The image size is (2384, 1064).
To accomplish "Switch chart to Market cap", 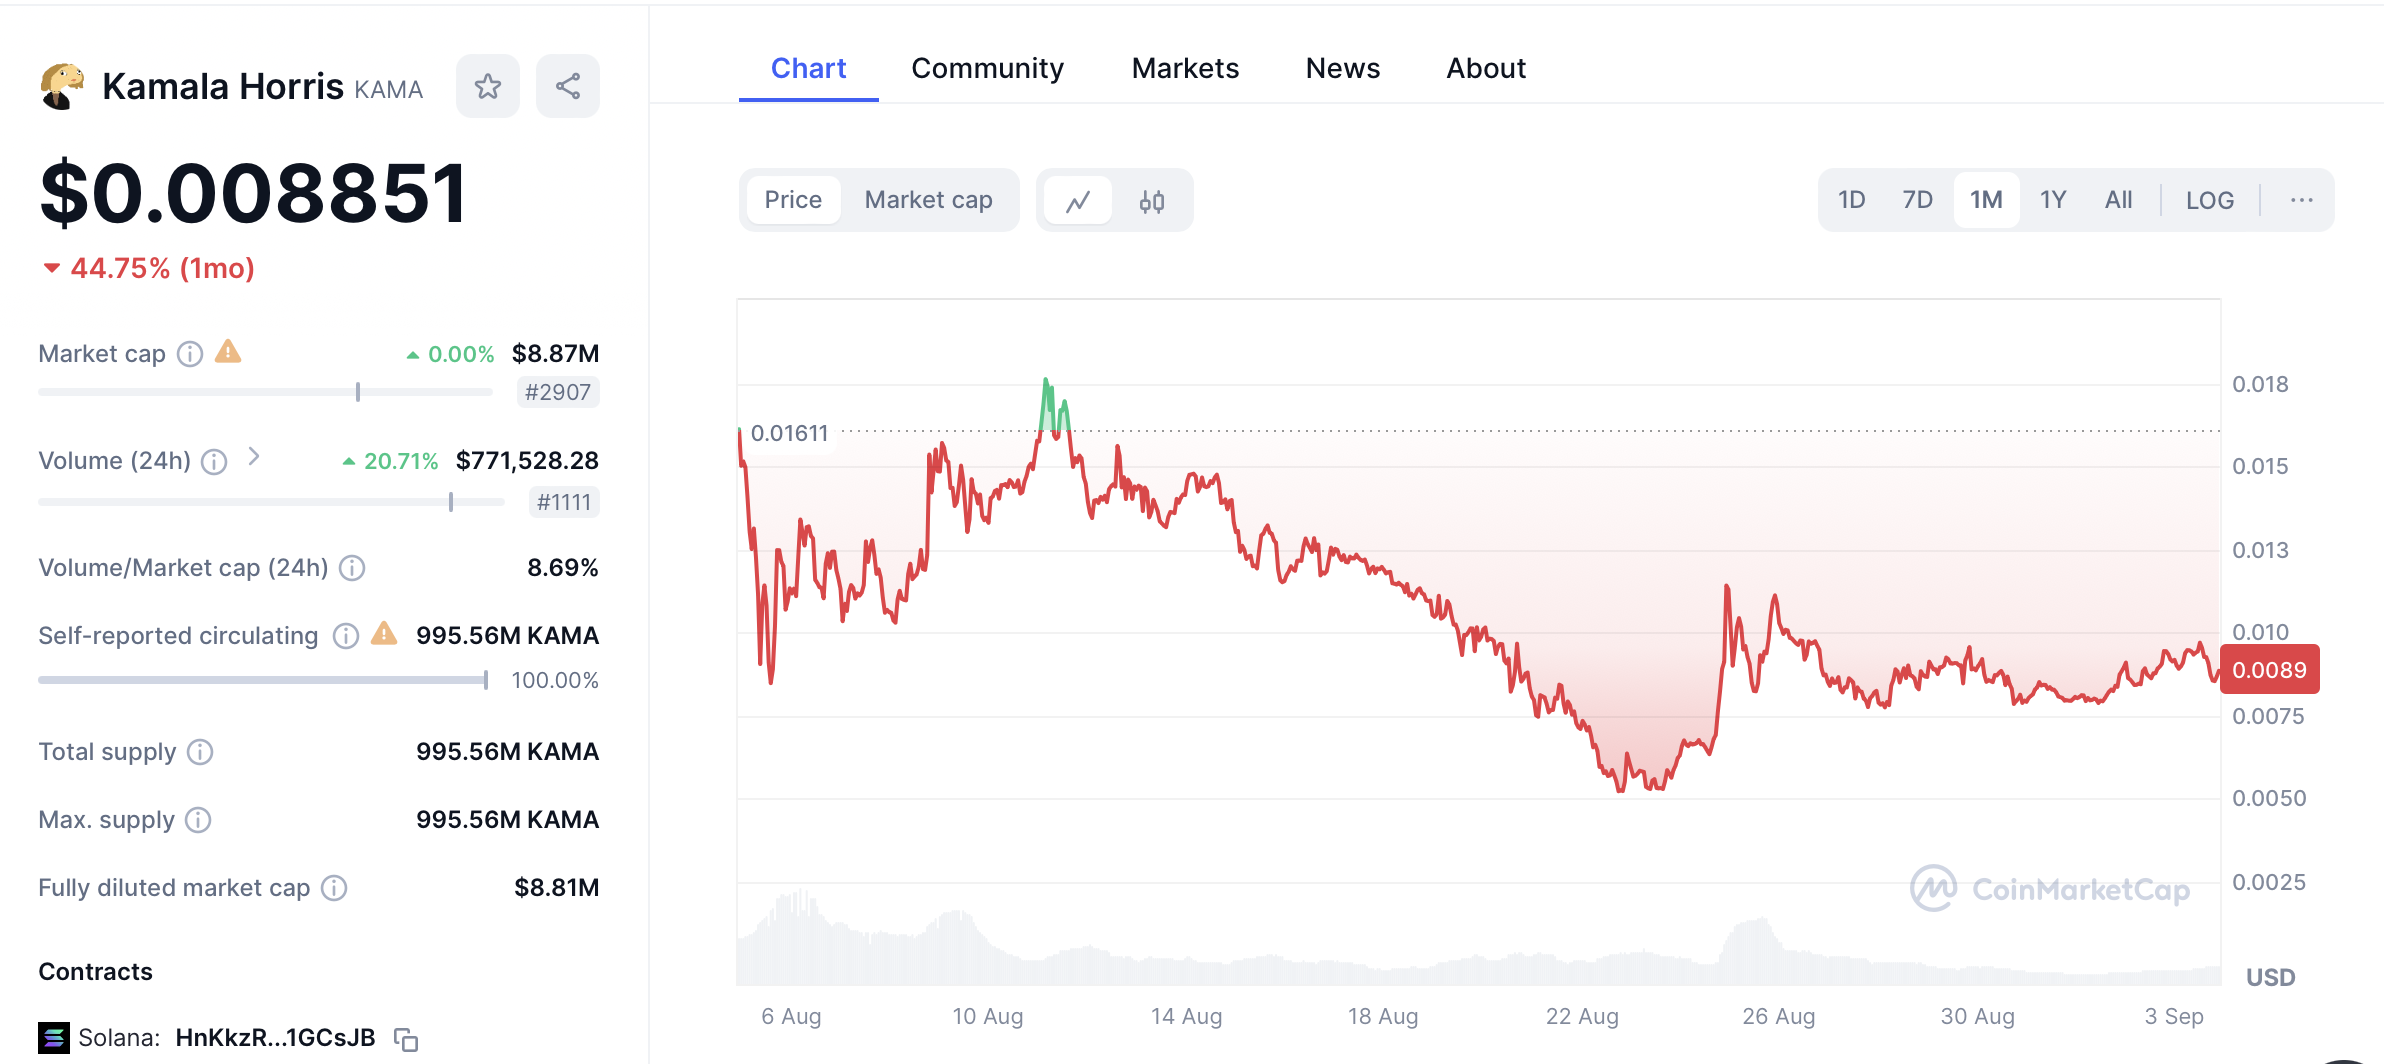I will pyautogui.click(x=928, y=200).
